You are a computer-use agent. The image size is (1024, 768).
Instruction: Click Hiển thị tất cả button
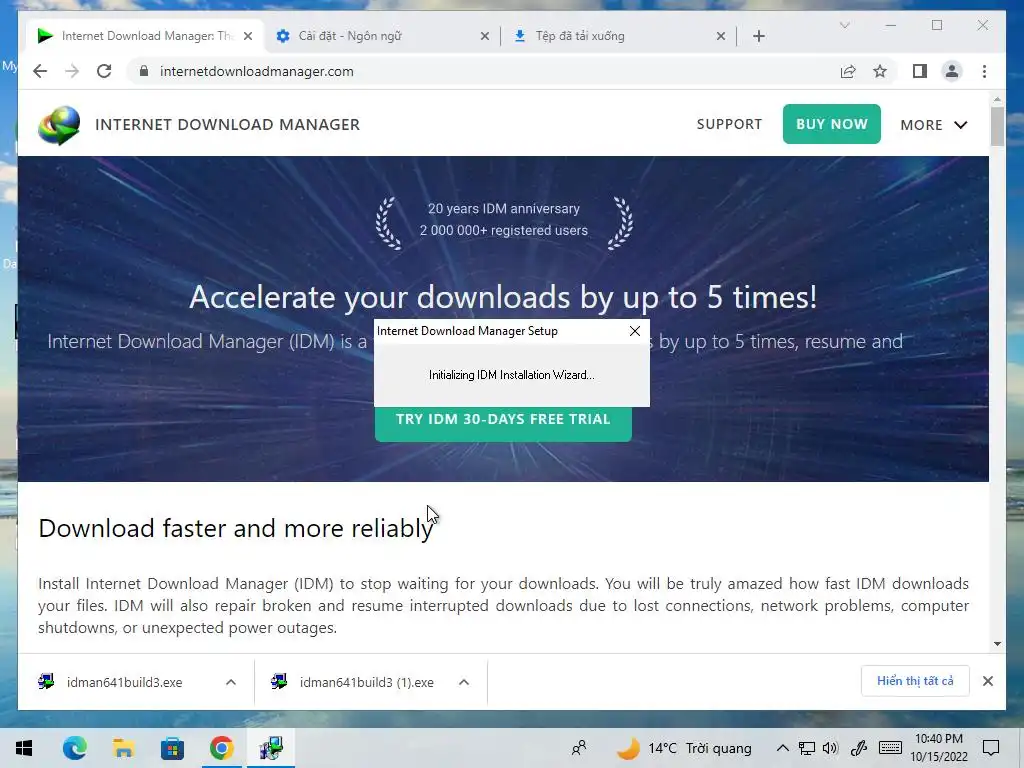(915, 680)
